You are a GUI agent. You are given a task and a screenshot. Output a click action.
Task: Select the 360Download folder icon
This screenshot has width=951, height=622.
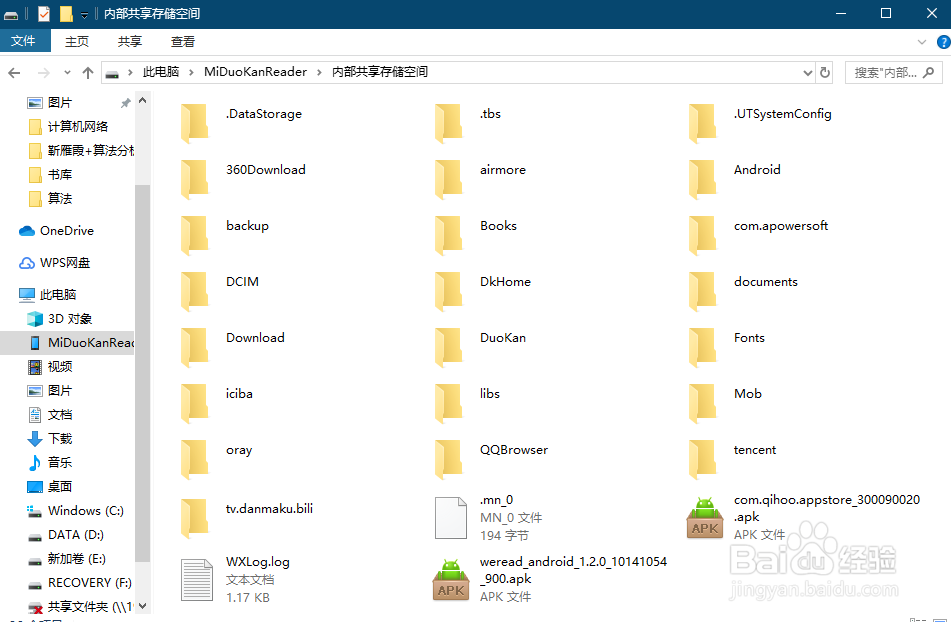coord(195,179)
